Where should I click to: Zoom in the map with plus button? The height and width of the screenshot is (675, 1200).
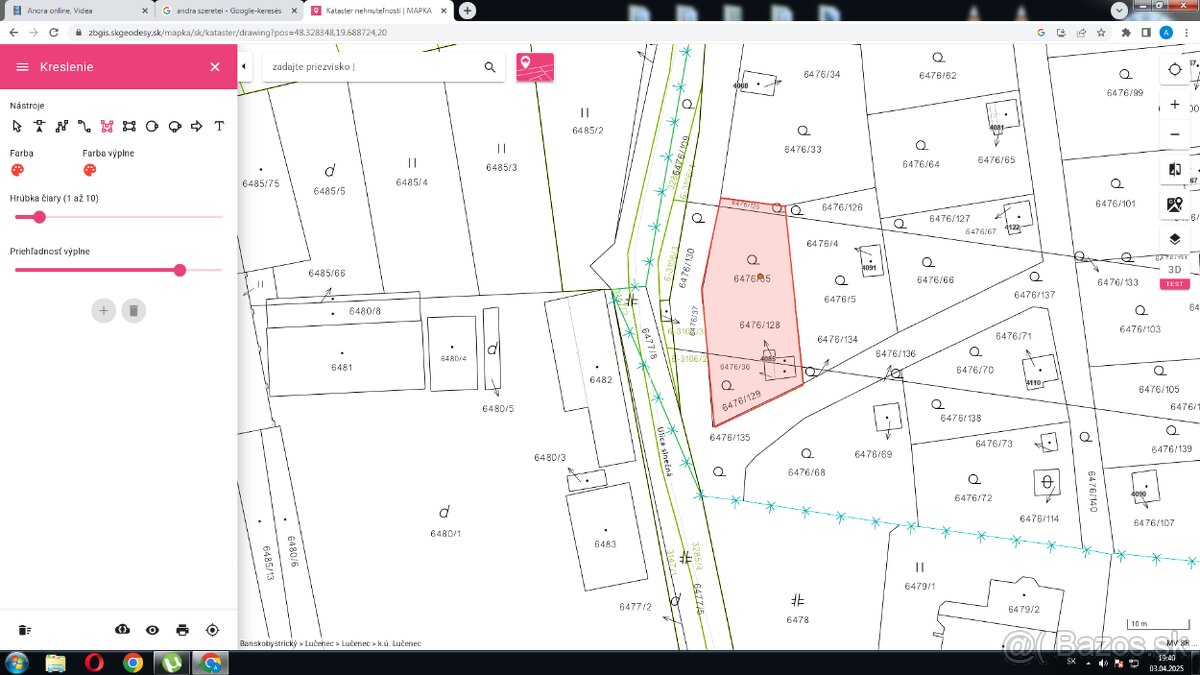click(x=1174, y=105)
